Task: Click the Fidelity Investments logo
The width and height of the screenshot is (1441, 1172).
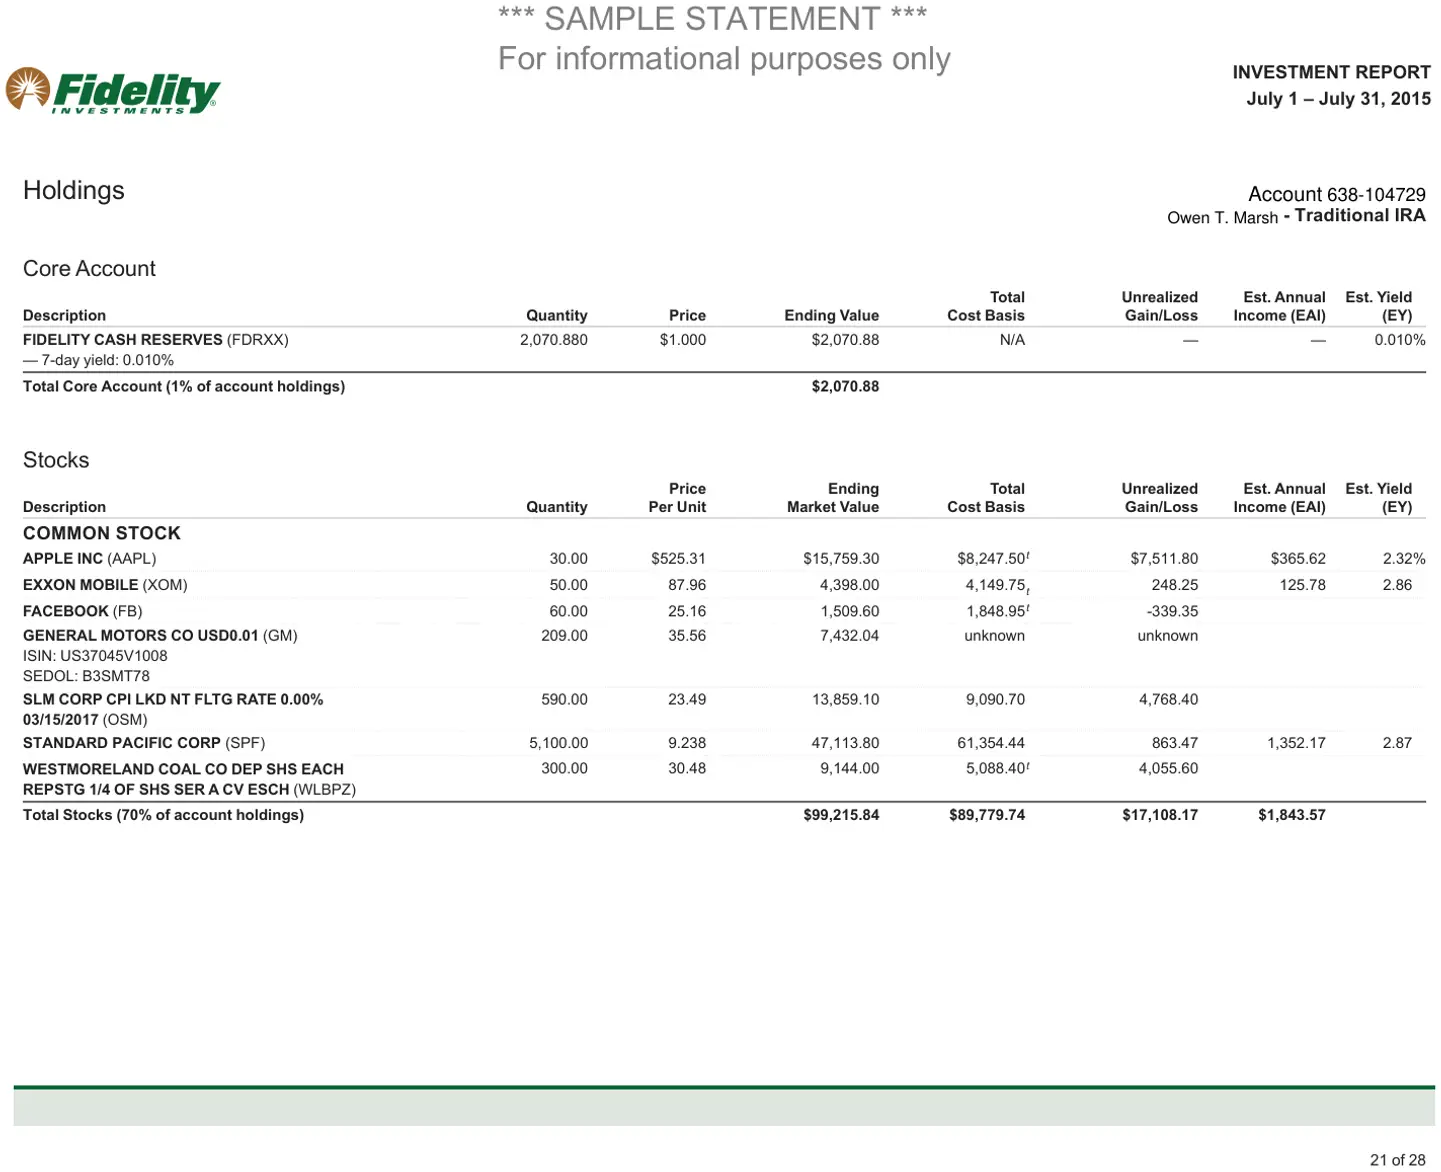Action: pos(112,91)
